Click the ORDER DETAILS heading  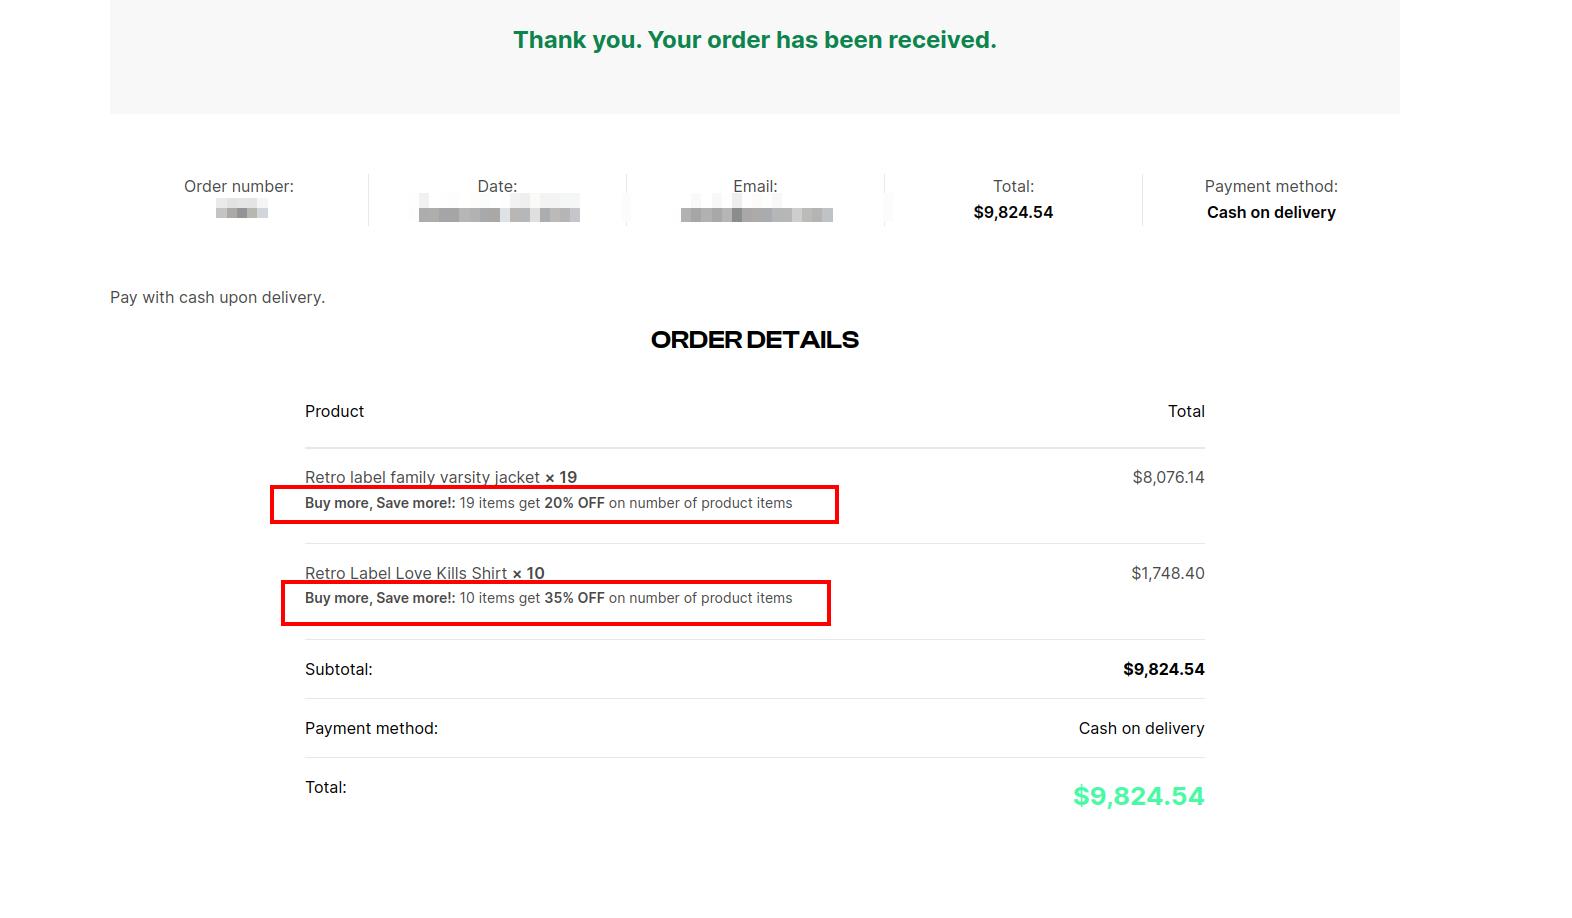click(755, 340)
